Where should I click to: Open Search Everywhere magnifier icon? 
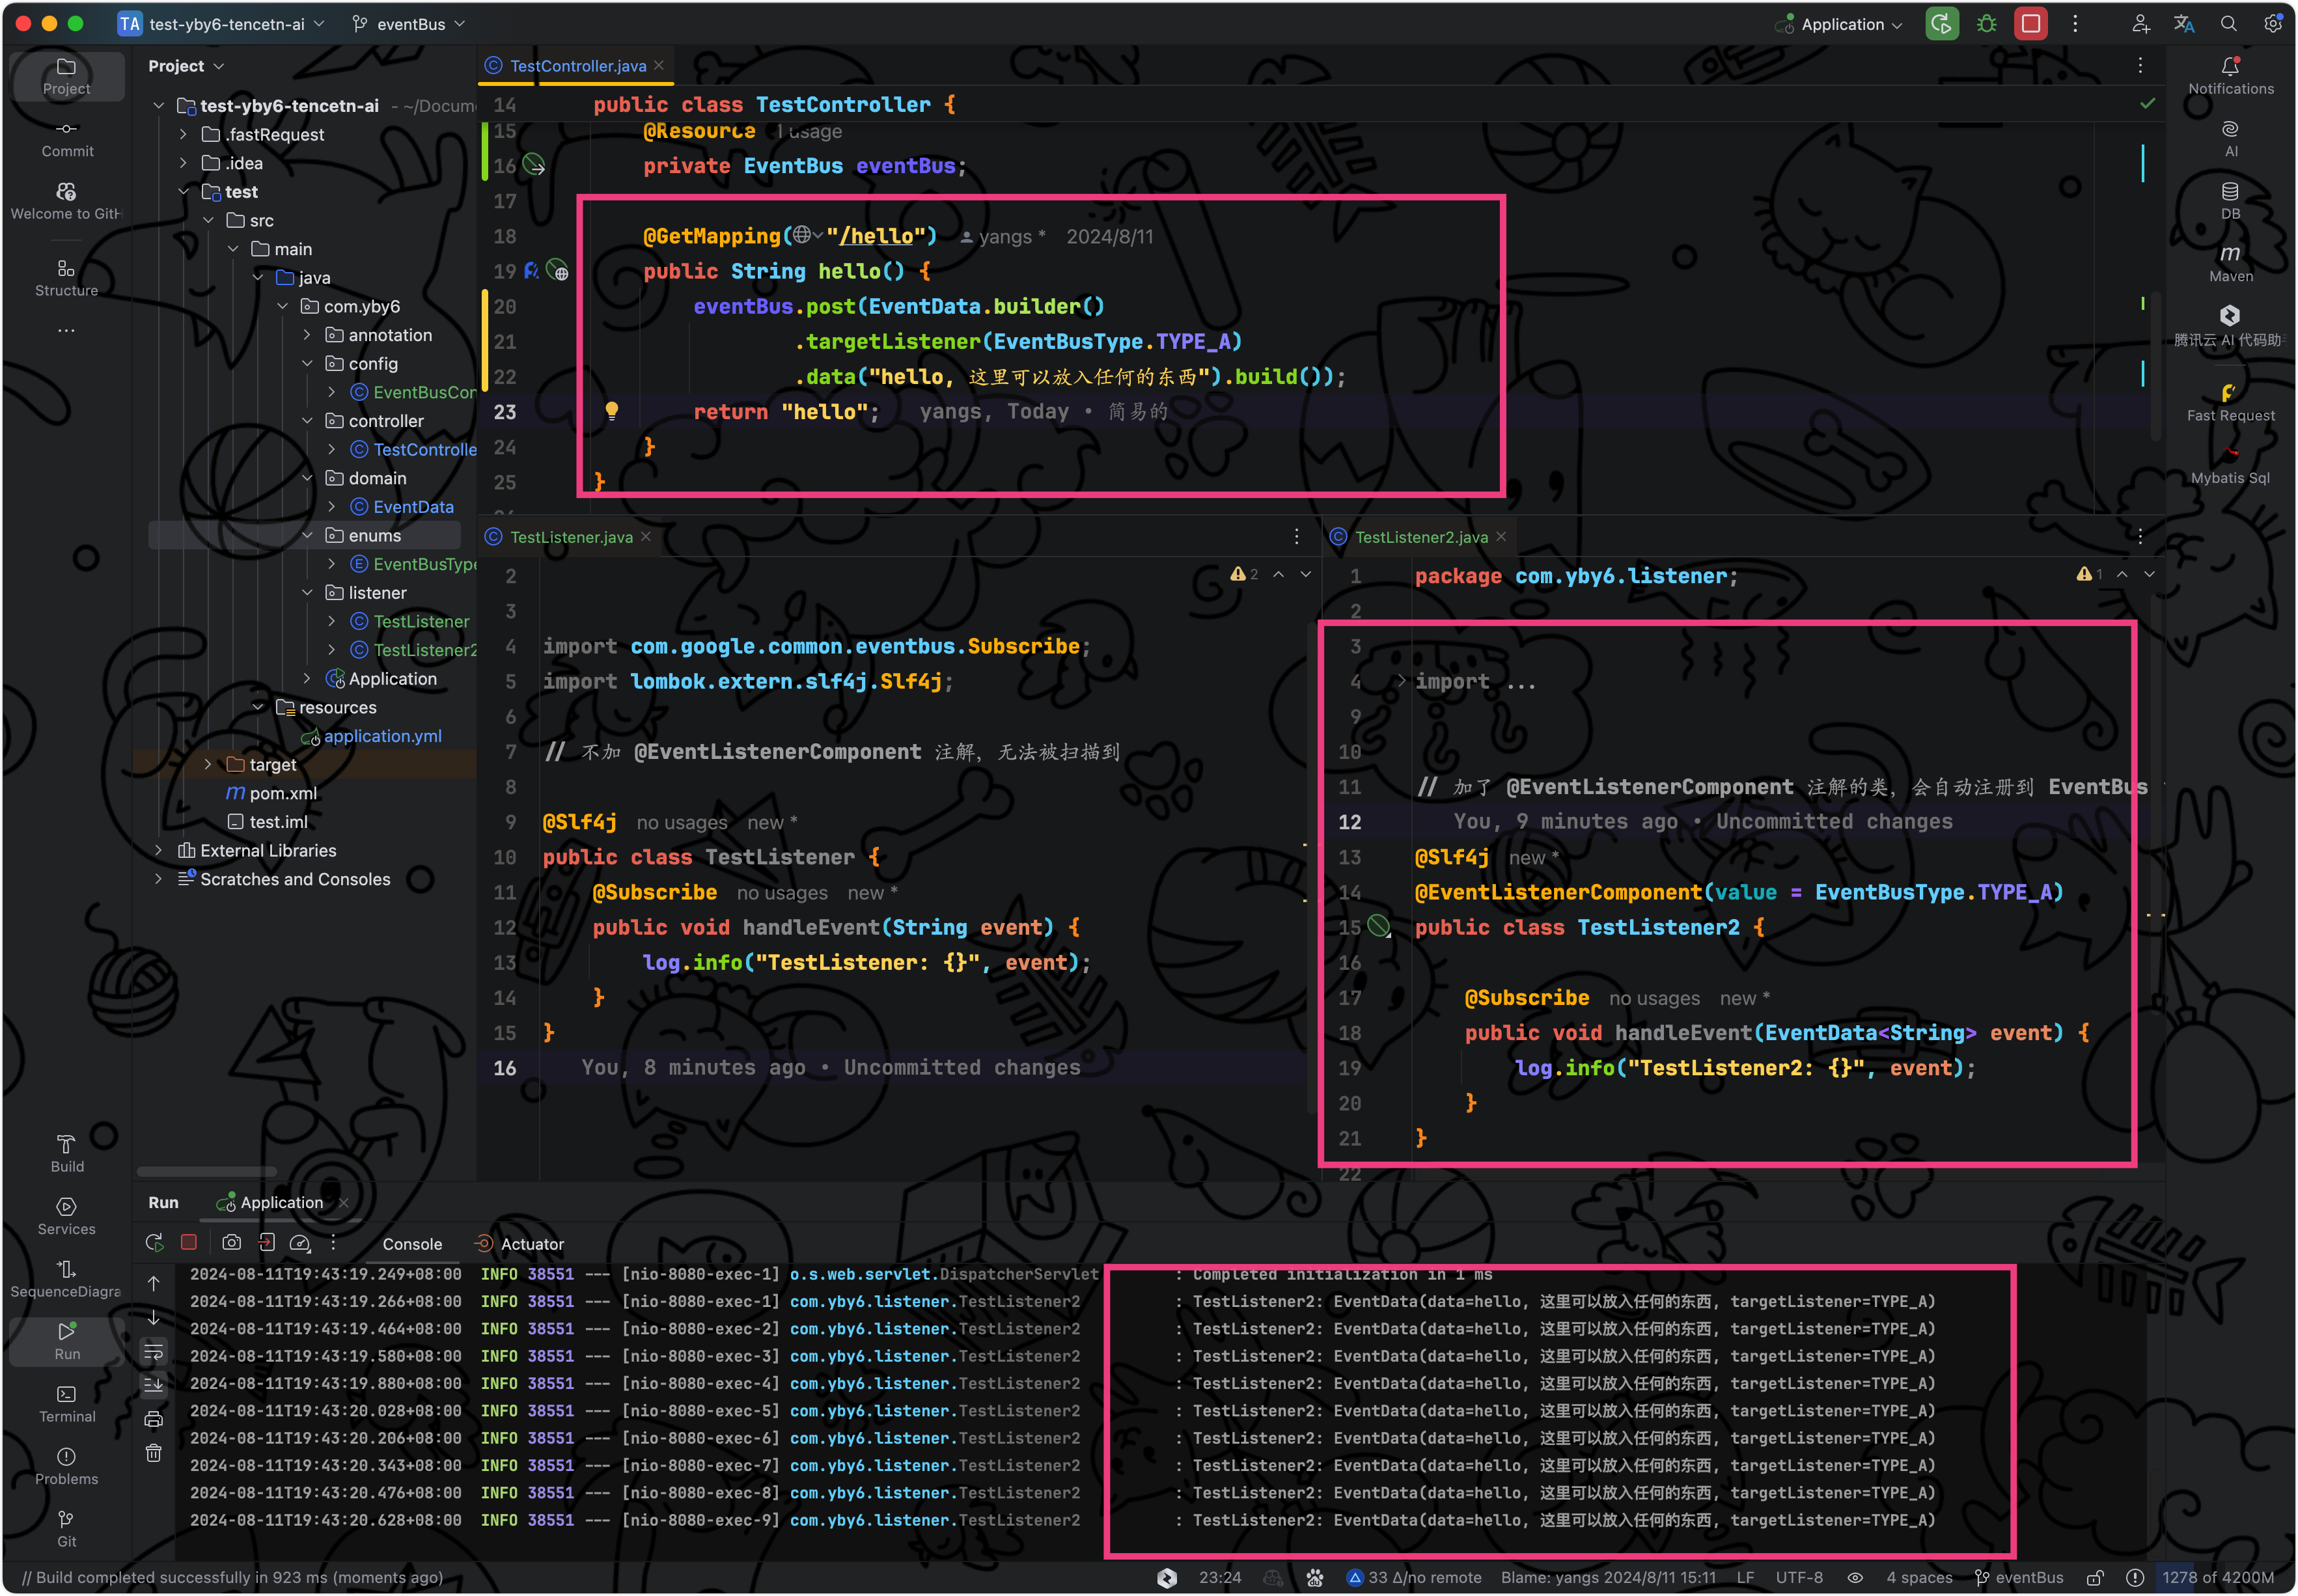pyautogui.click(x=2228, y=24)
